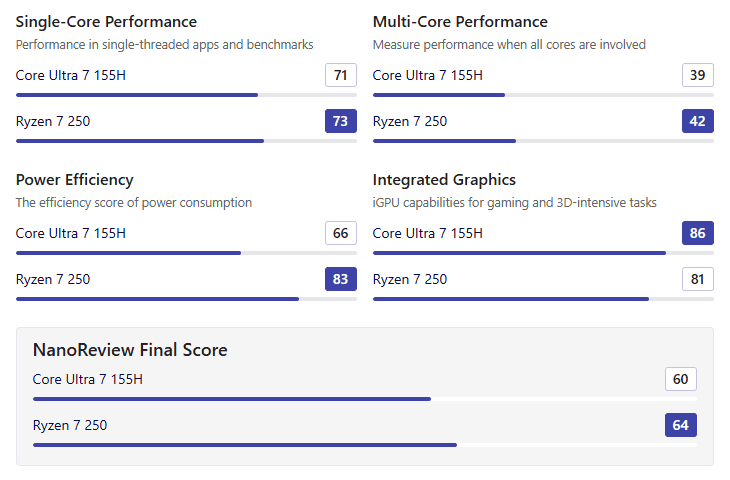The height and width of the screenshot is (480, 730).
Task: Click the Ryzen 7 250 Power Efficiency bar
Action: 157,298
